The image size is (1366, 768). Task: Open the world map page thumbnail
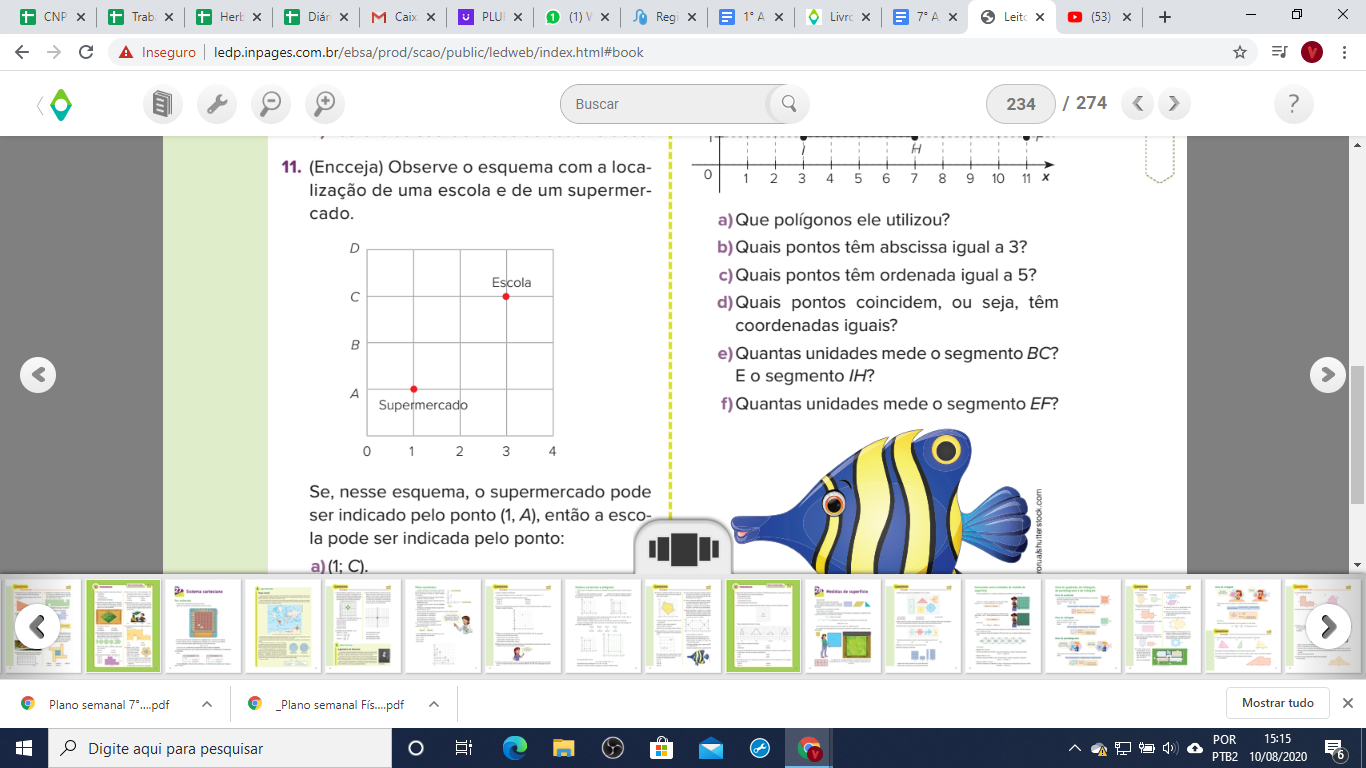[283, 626]
